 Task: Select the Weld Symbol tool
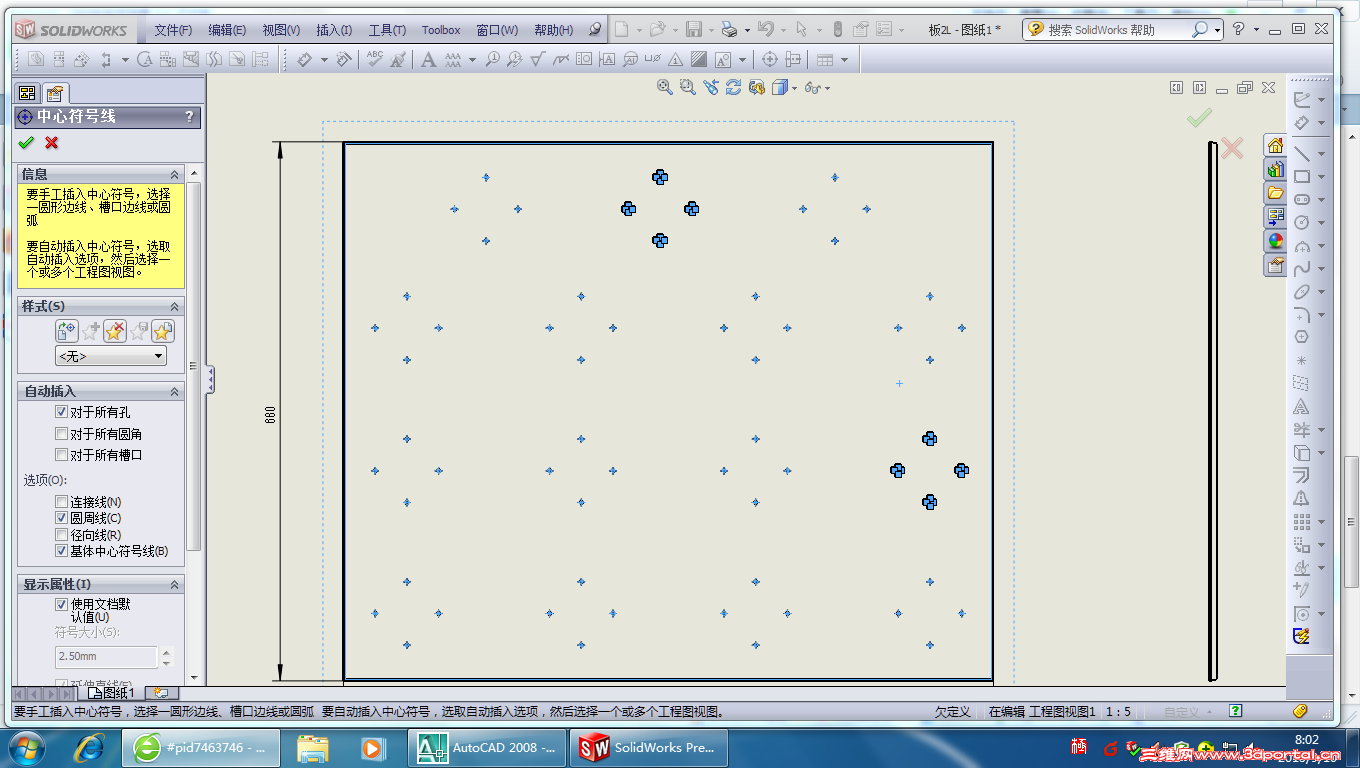561,60
